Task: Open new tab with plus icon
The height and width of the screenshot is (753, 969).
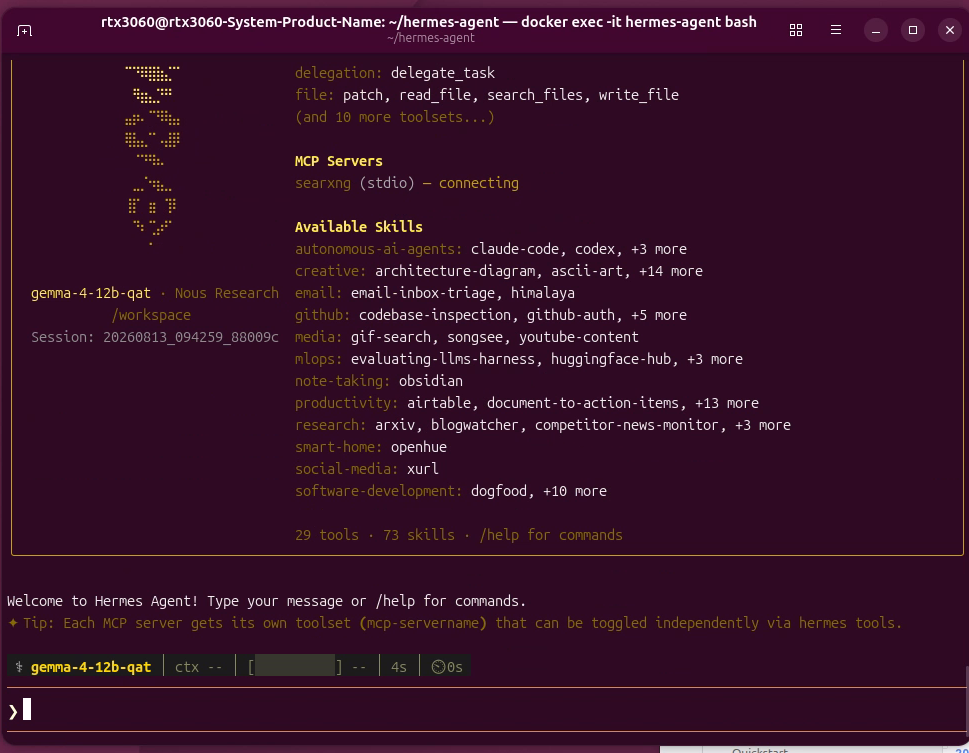Action: [x=24, y=30]
